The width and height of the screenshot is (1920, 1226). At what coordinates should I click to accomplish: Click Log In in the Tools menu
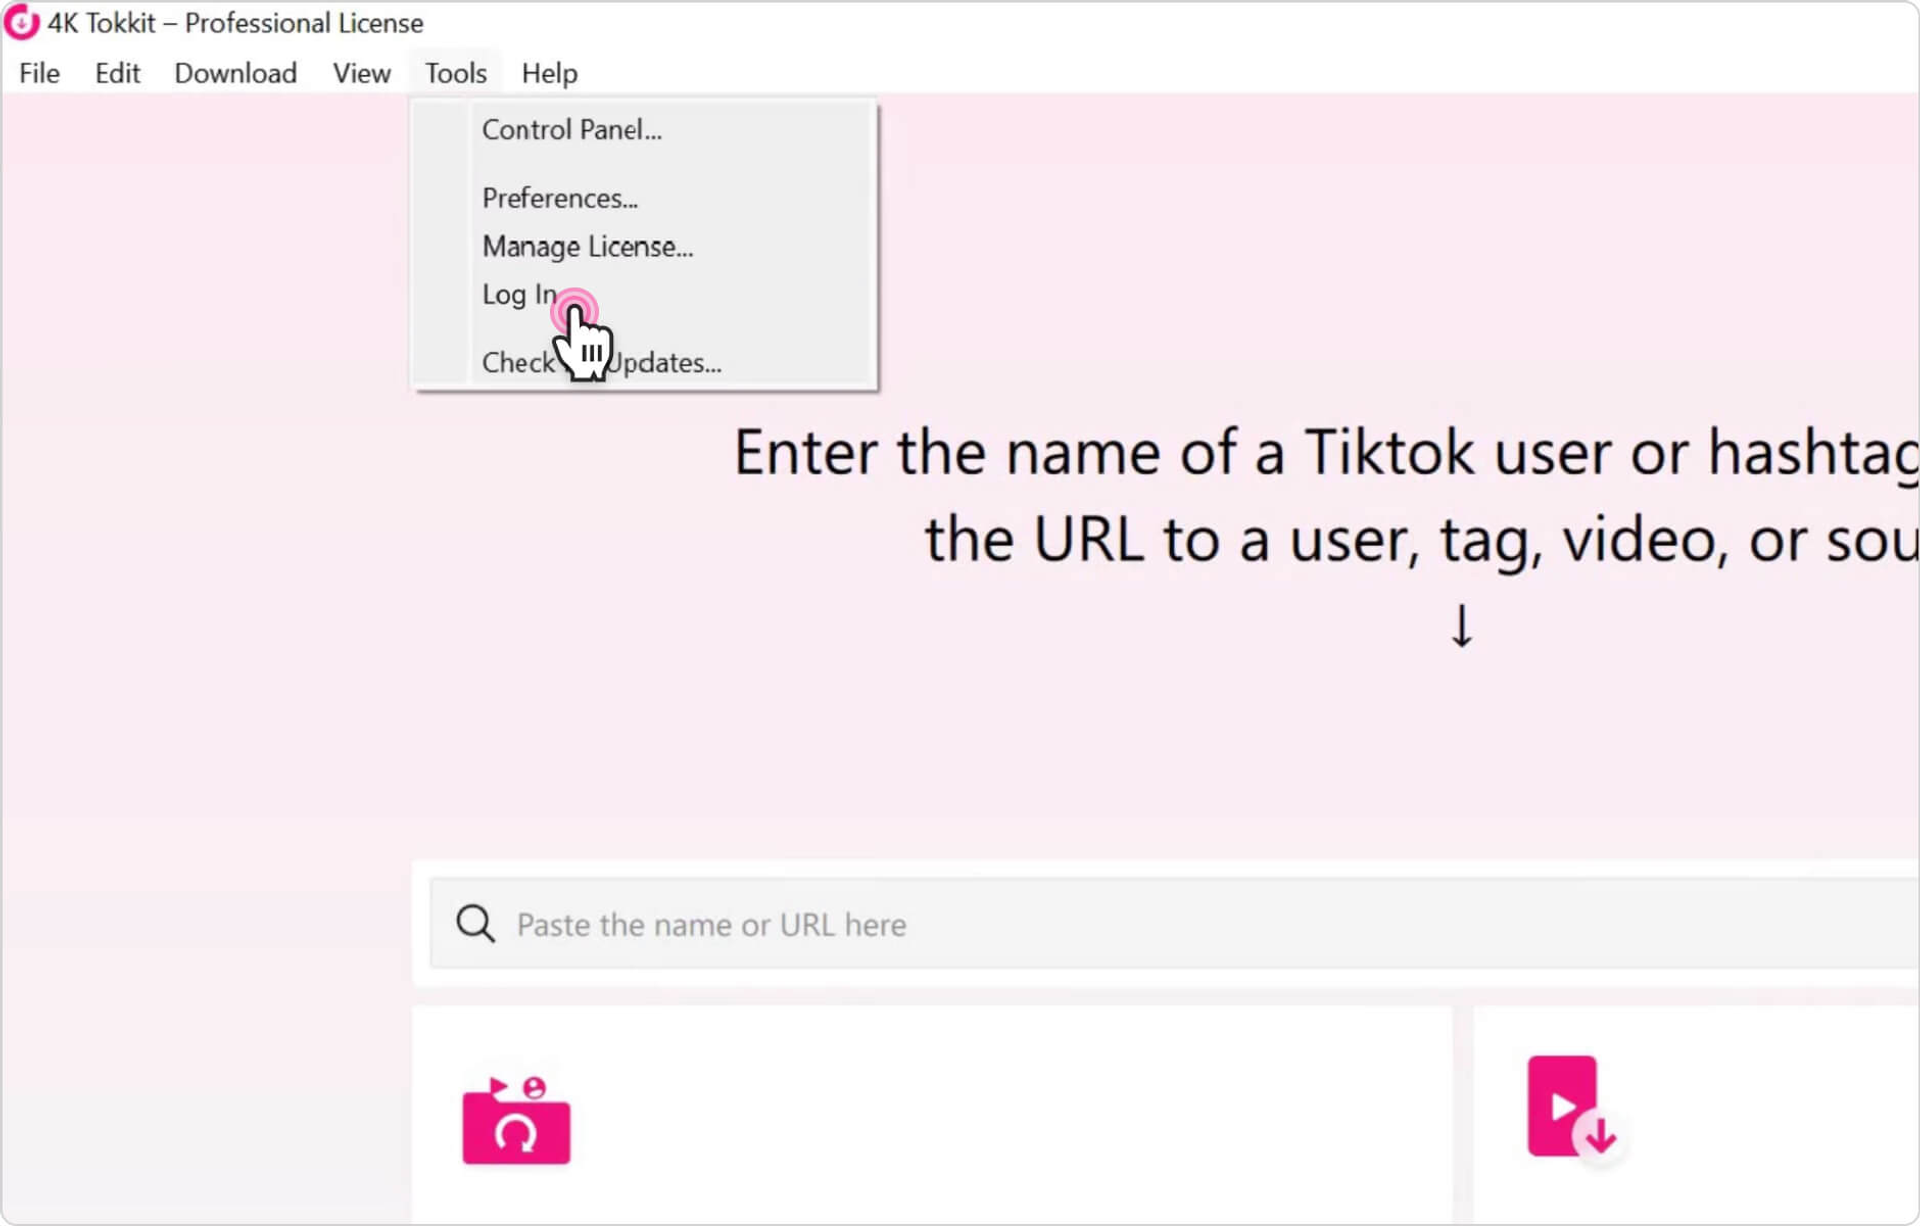pos(517,294)
